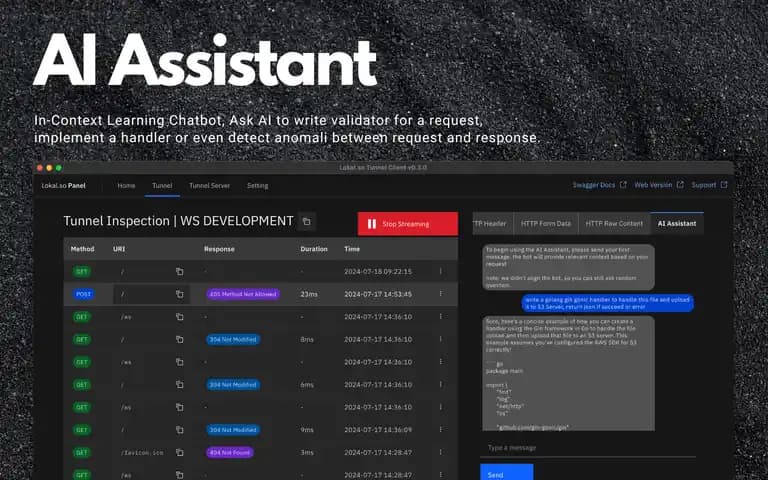Open more options for the 8ms request

click(440, 339)
